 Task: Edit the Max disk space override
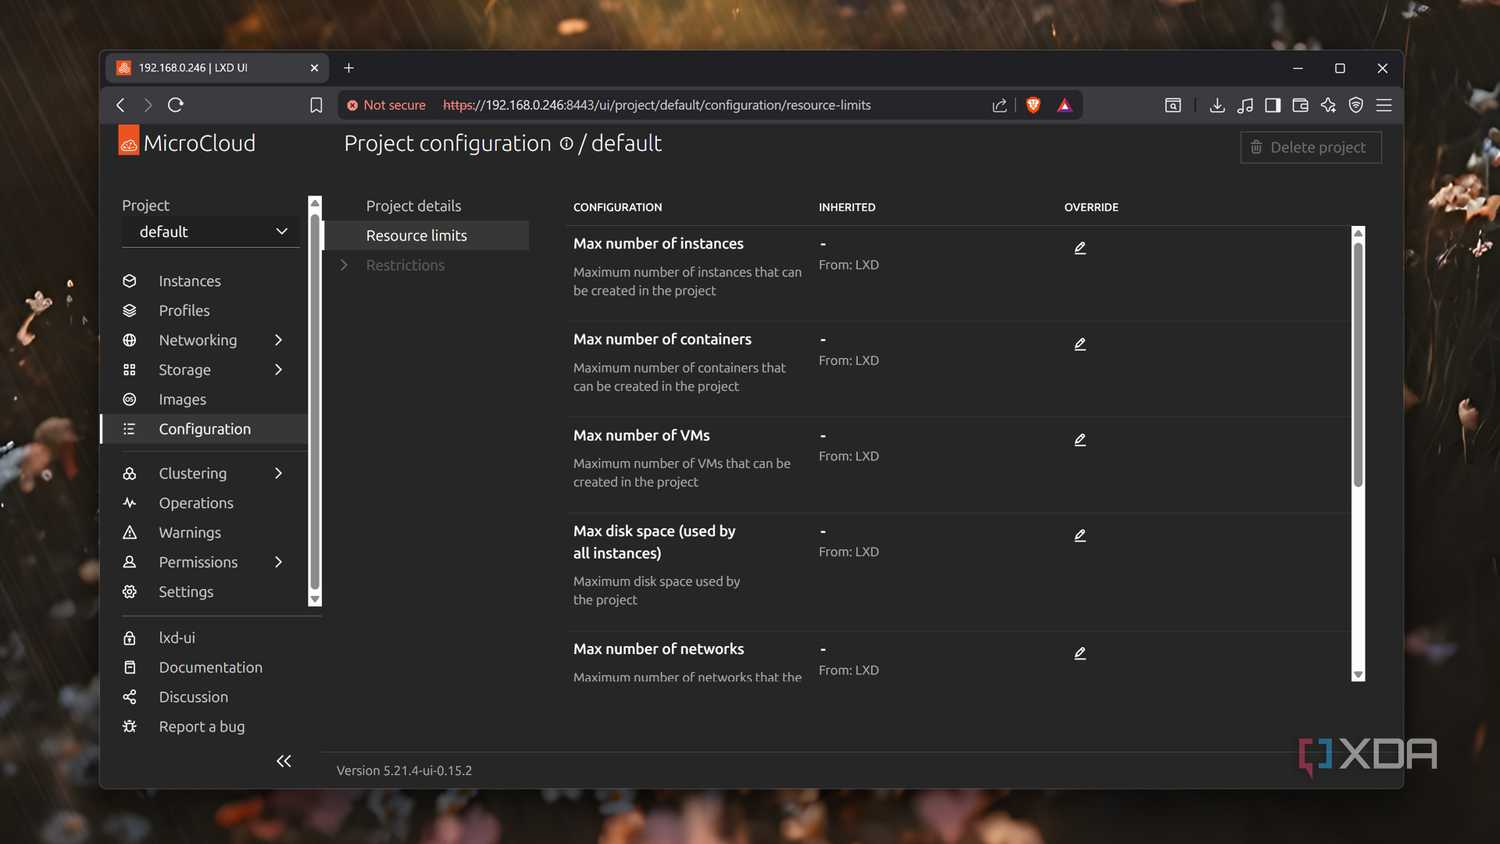(x=1080, y=536)
